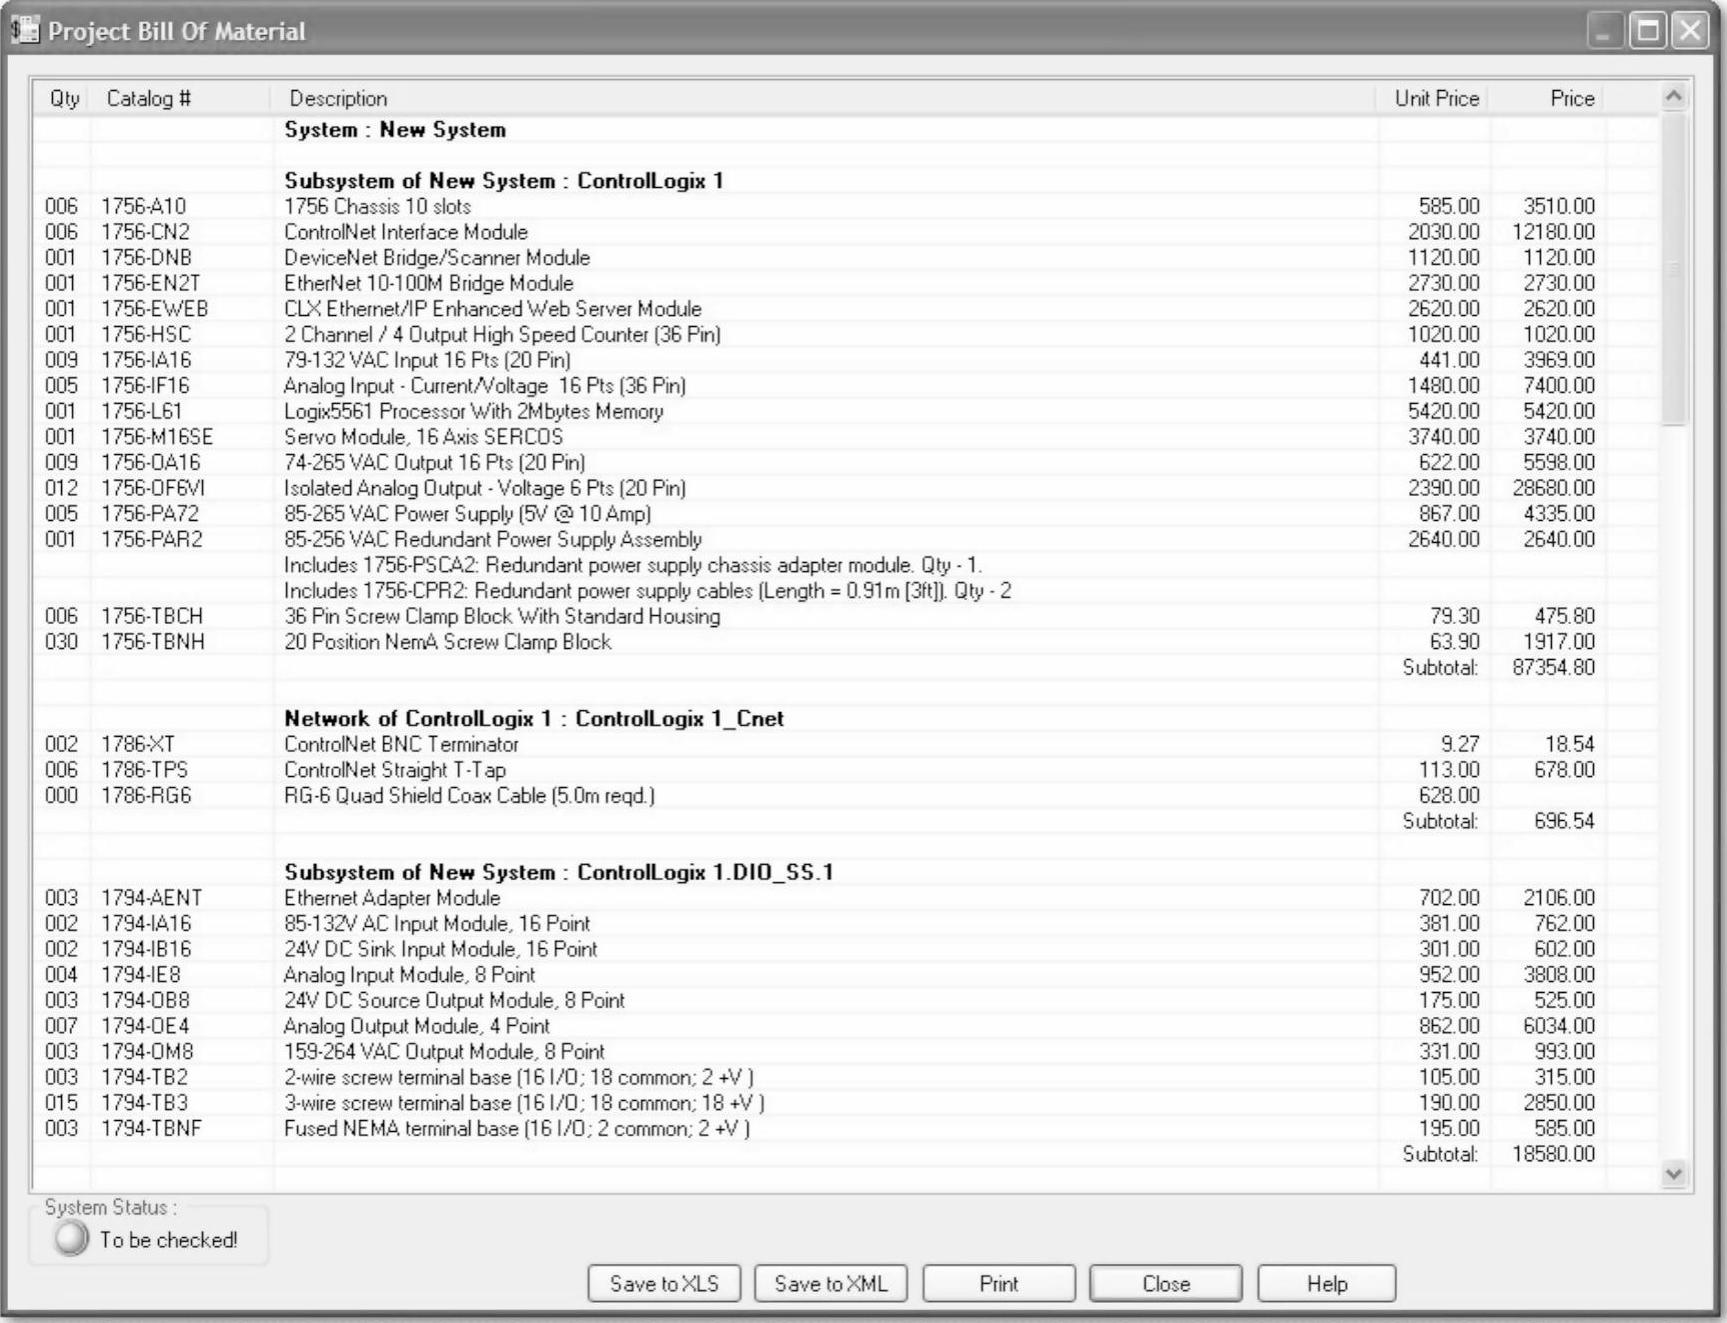Select the 'Subsystem of New System : ControlLogix 1' heading
The width and height of the screenshot is (1727, 1323).
click(x=503, y=181)
